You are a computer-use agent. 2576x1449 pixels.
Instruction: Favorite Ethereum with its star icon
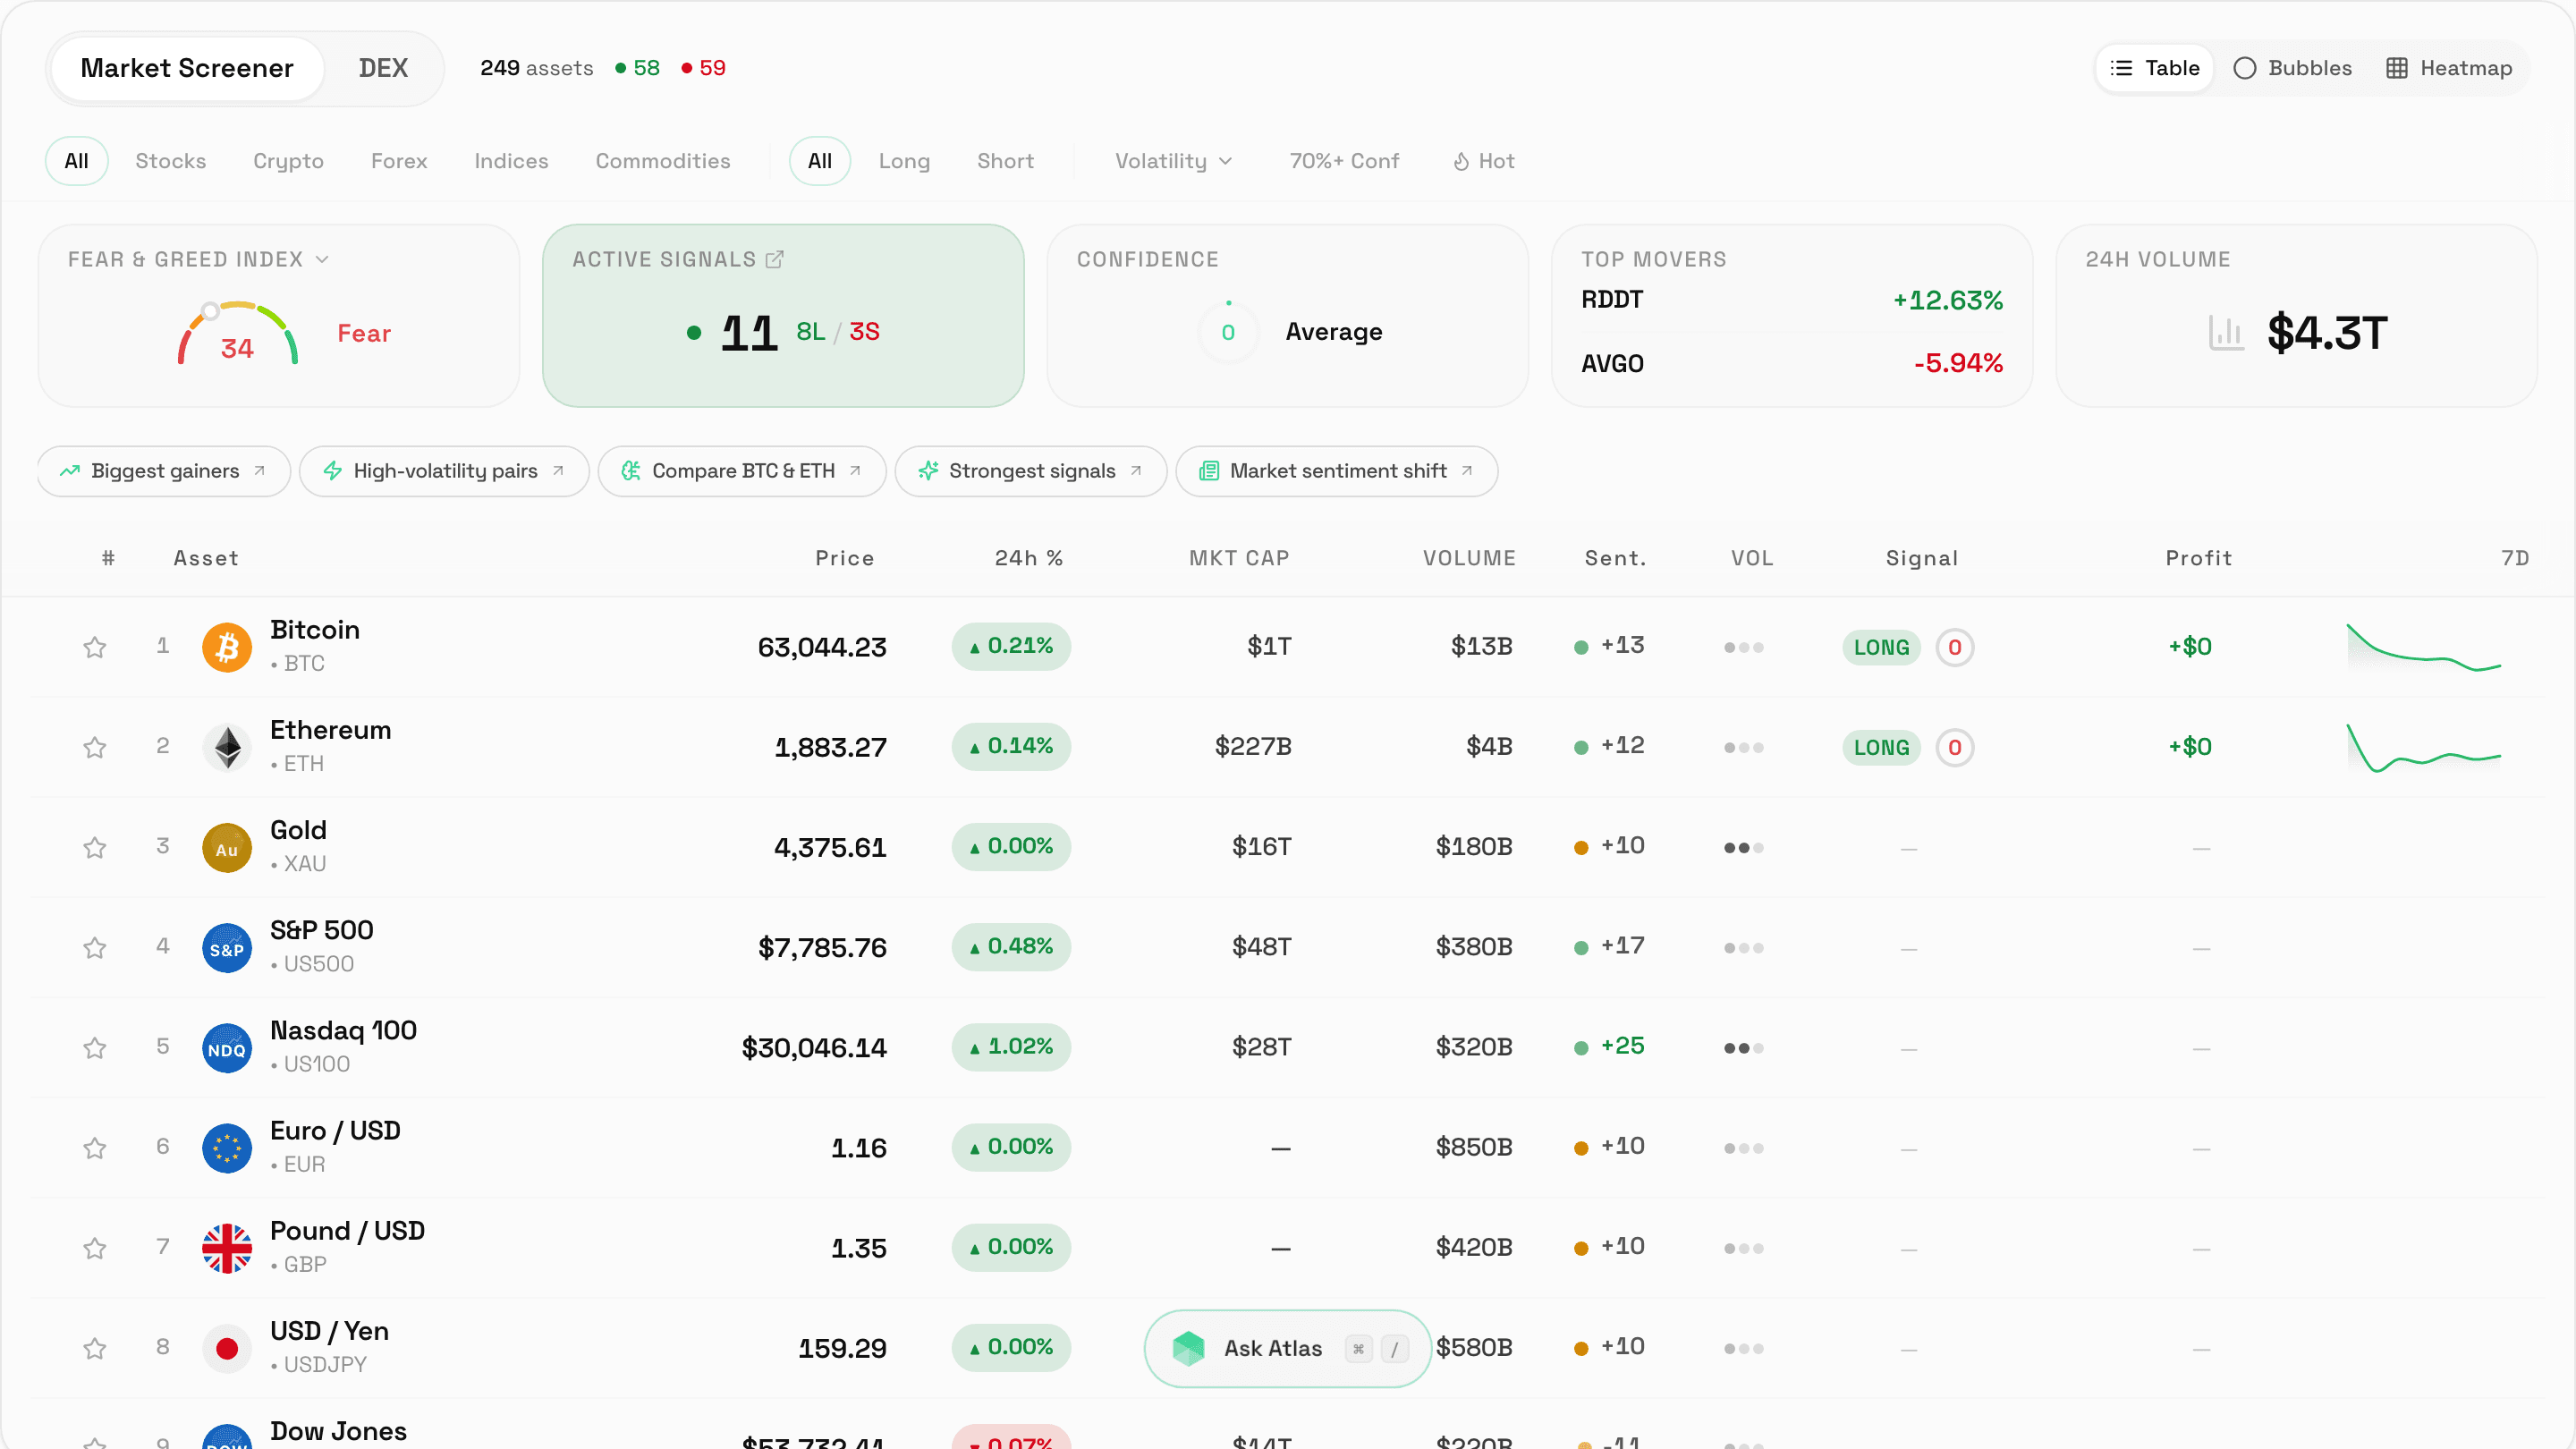point(94,747)
